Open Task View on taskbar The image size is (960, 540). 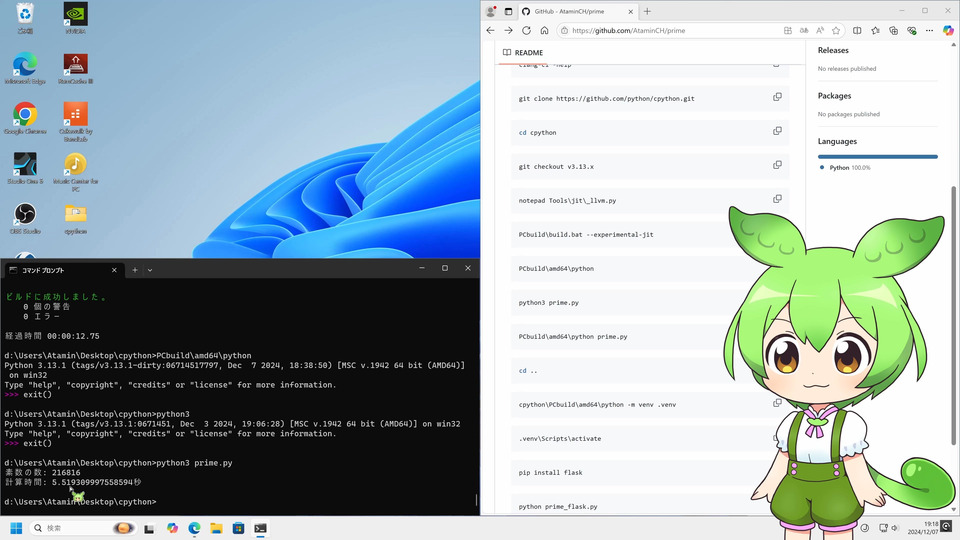[x=149, y=528]
